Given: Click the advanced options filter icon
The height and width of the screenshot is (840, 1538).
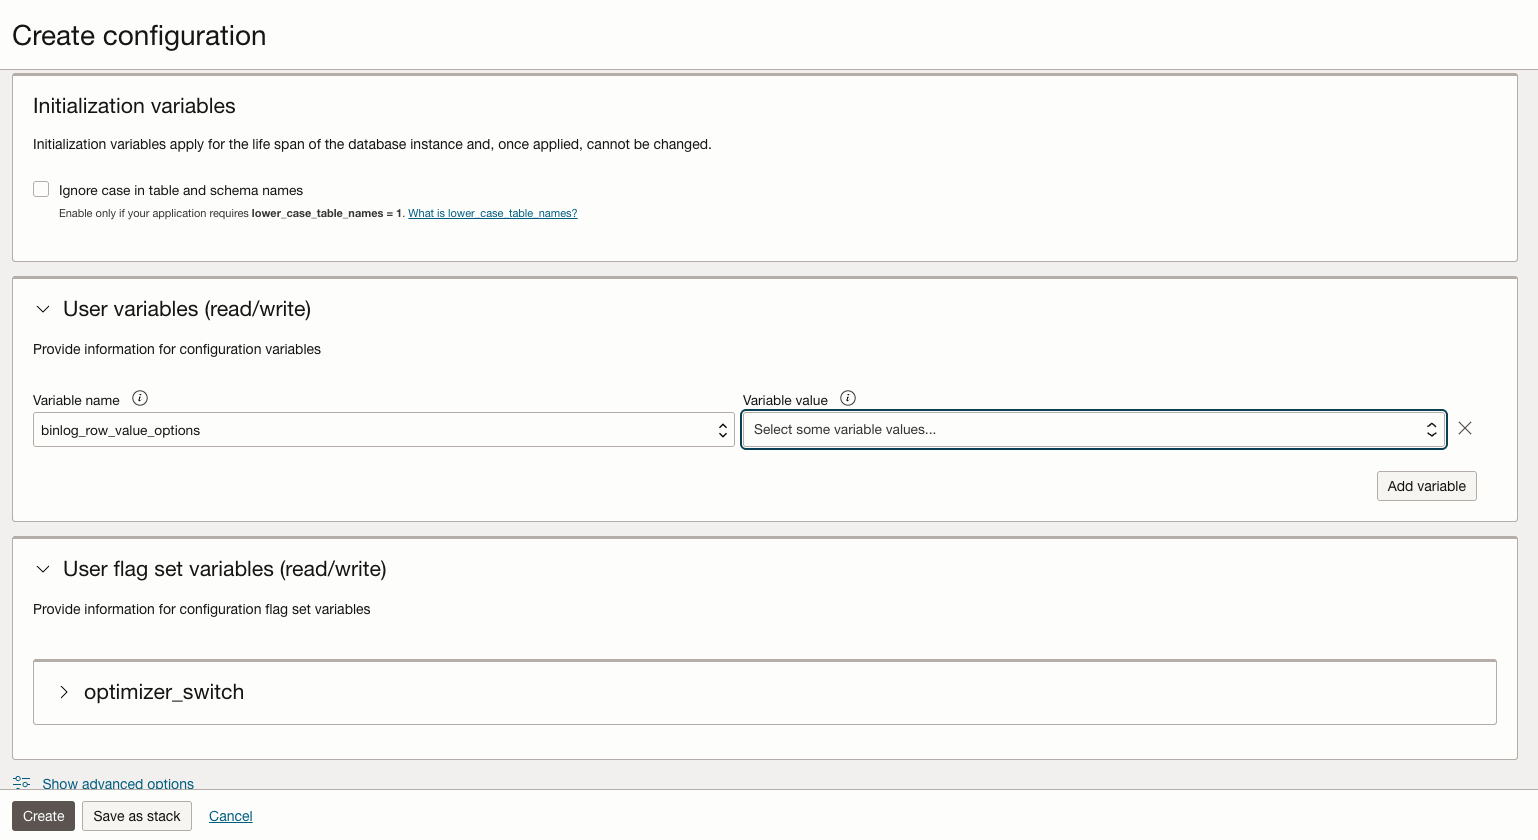Looking at the screenshot, I should (19, 782).
